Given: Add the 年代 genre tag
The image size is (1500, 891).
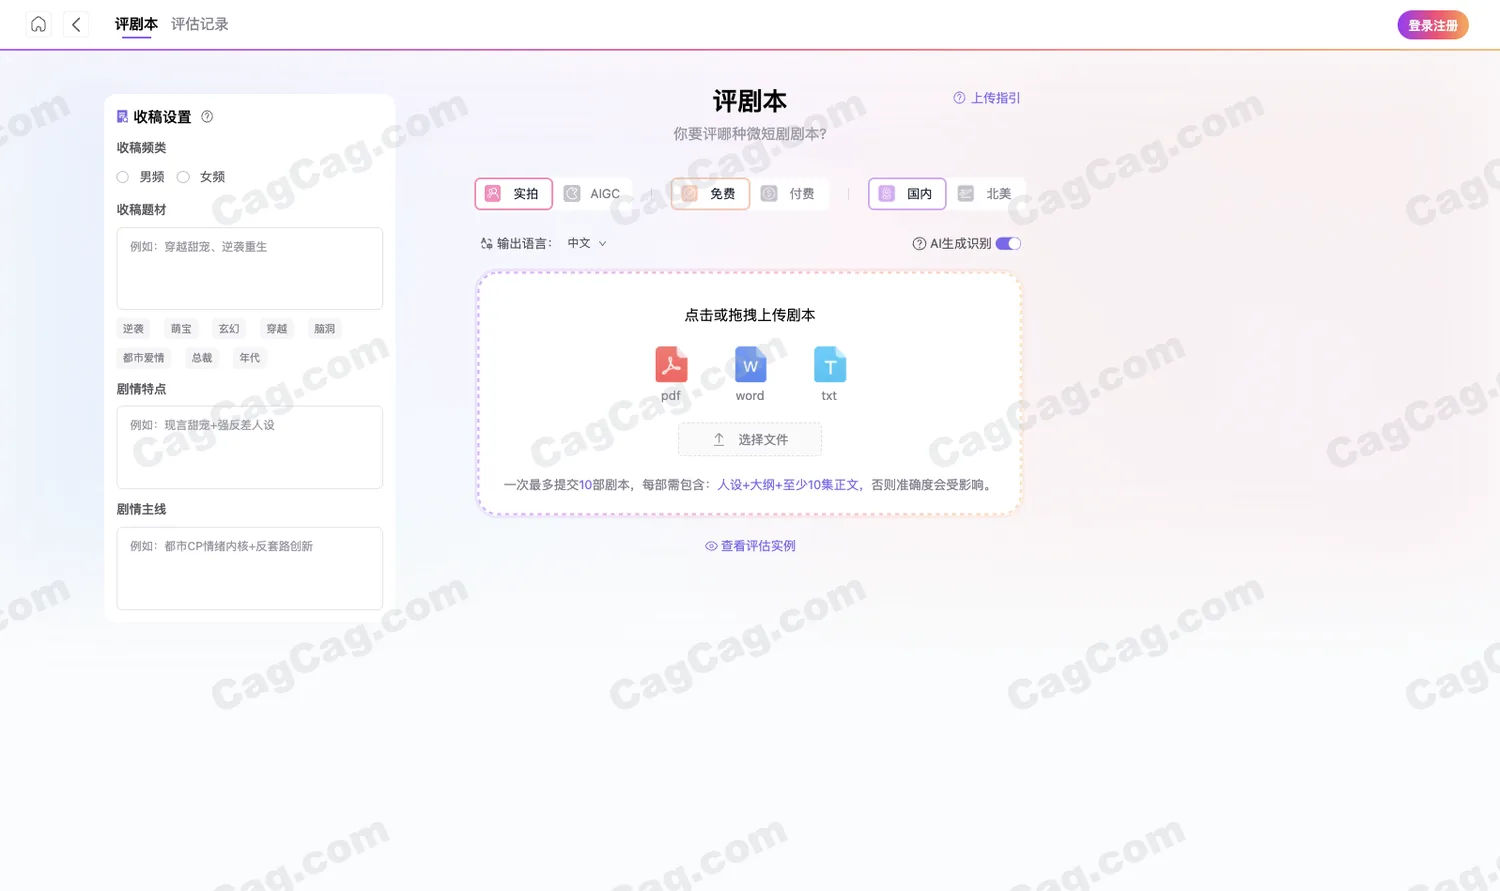Looking at the screenshot, I should (250, 358).
